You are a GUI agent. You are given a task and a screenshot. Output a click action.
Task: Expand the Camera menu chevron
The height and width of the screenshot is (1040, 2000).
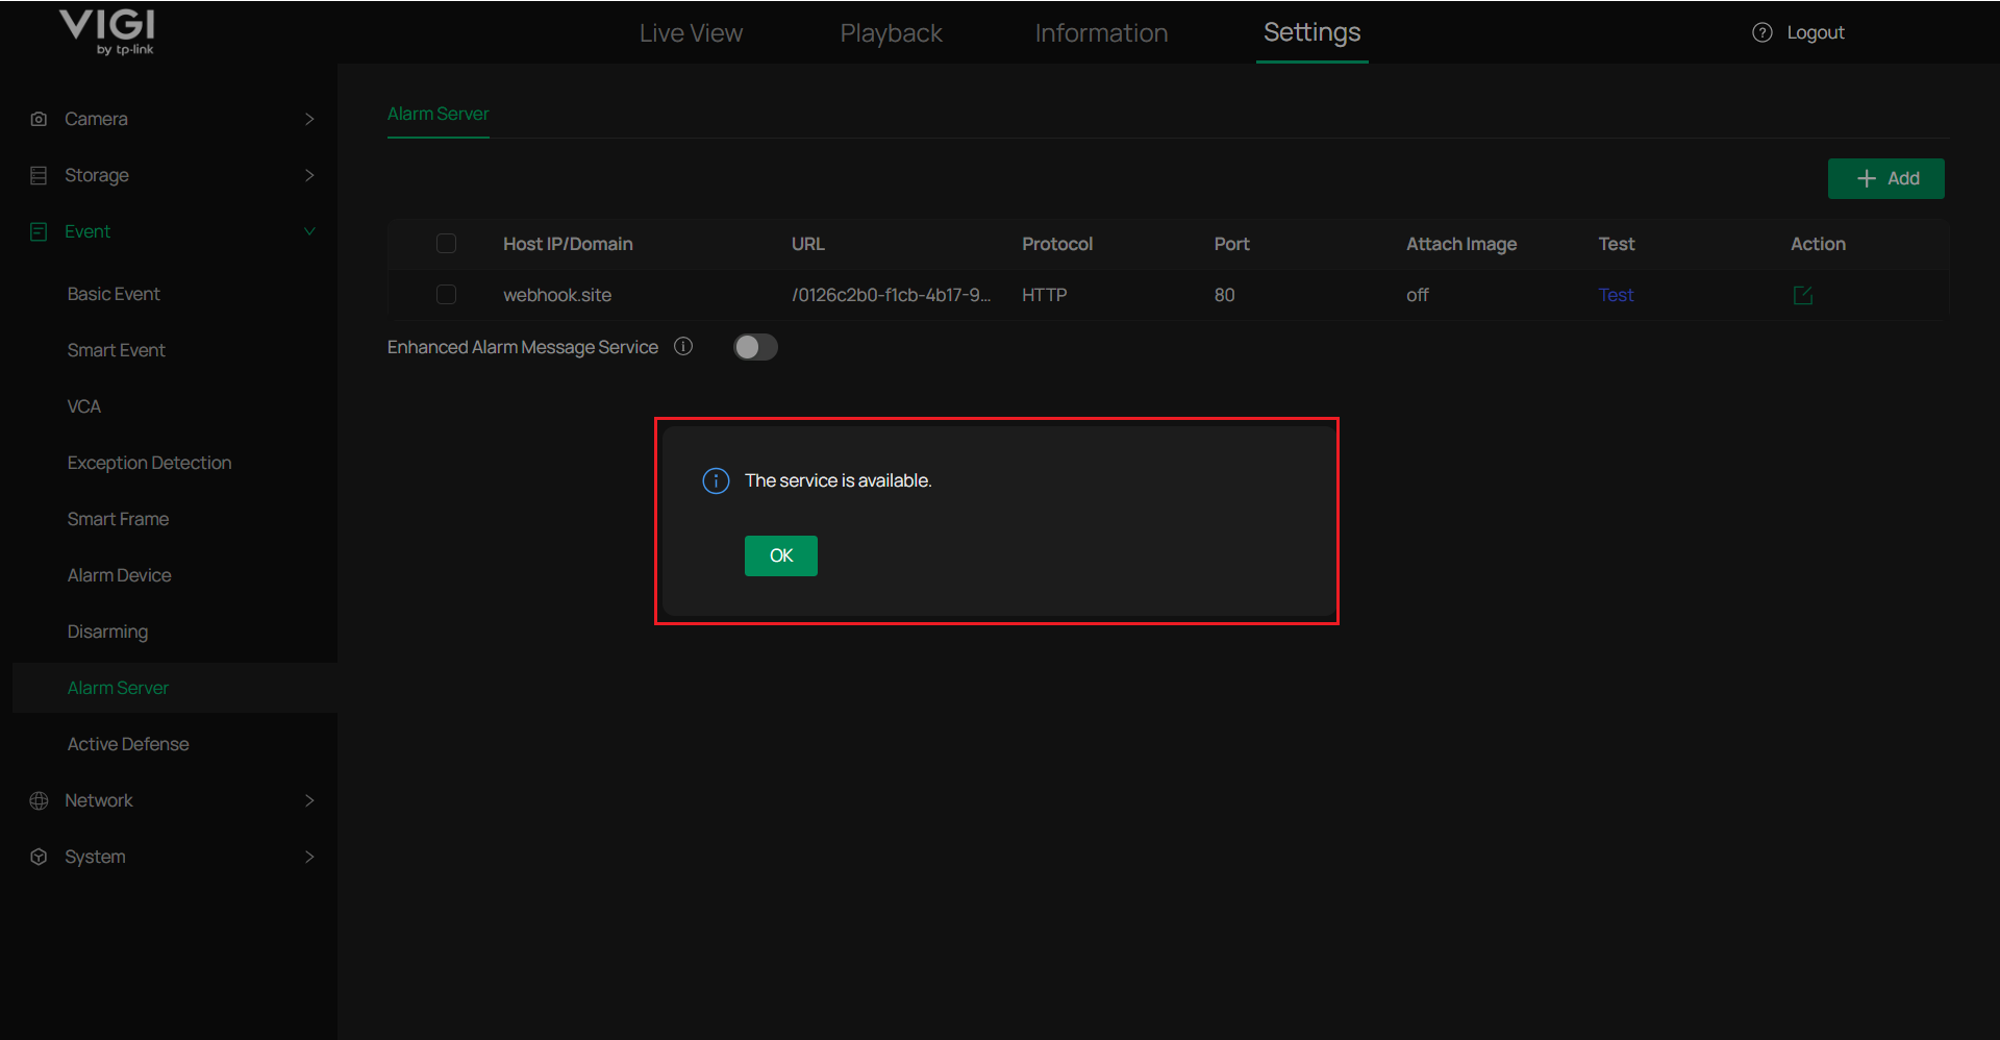click(x=309, y=119)
